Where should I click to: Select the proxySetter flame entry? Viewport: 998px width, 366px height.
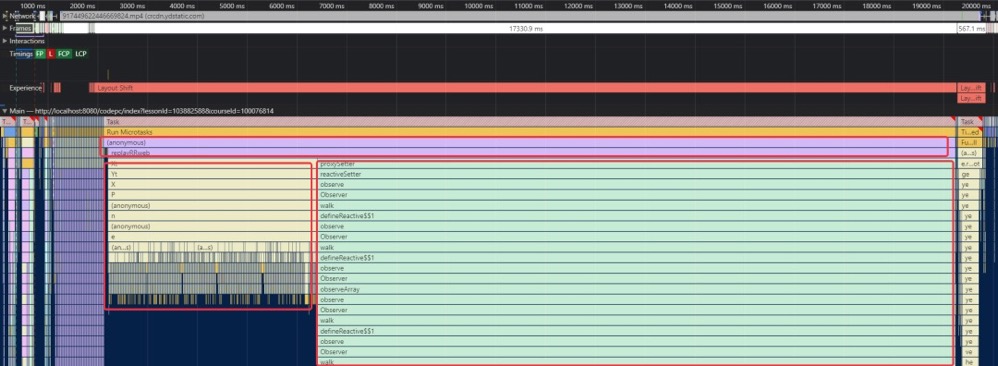click(635, 164)
